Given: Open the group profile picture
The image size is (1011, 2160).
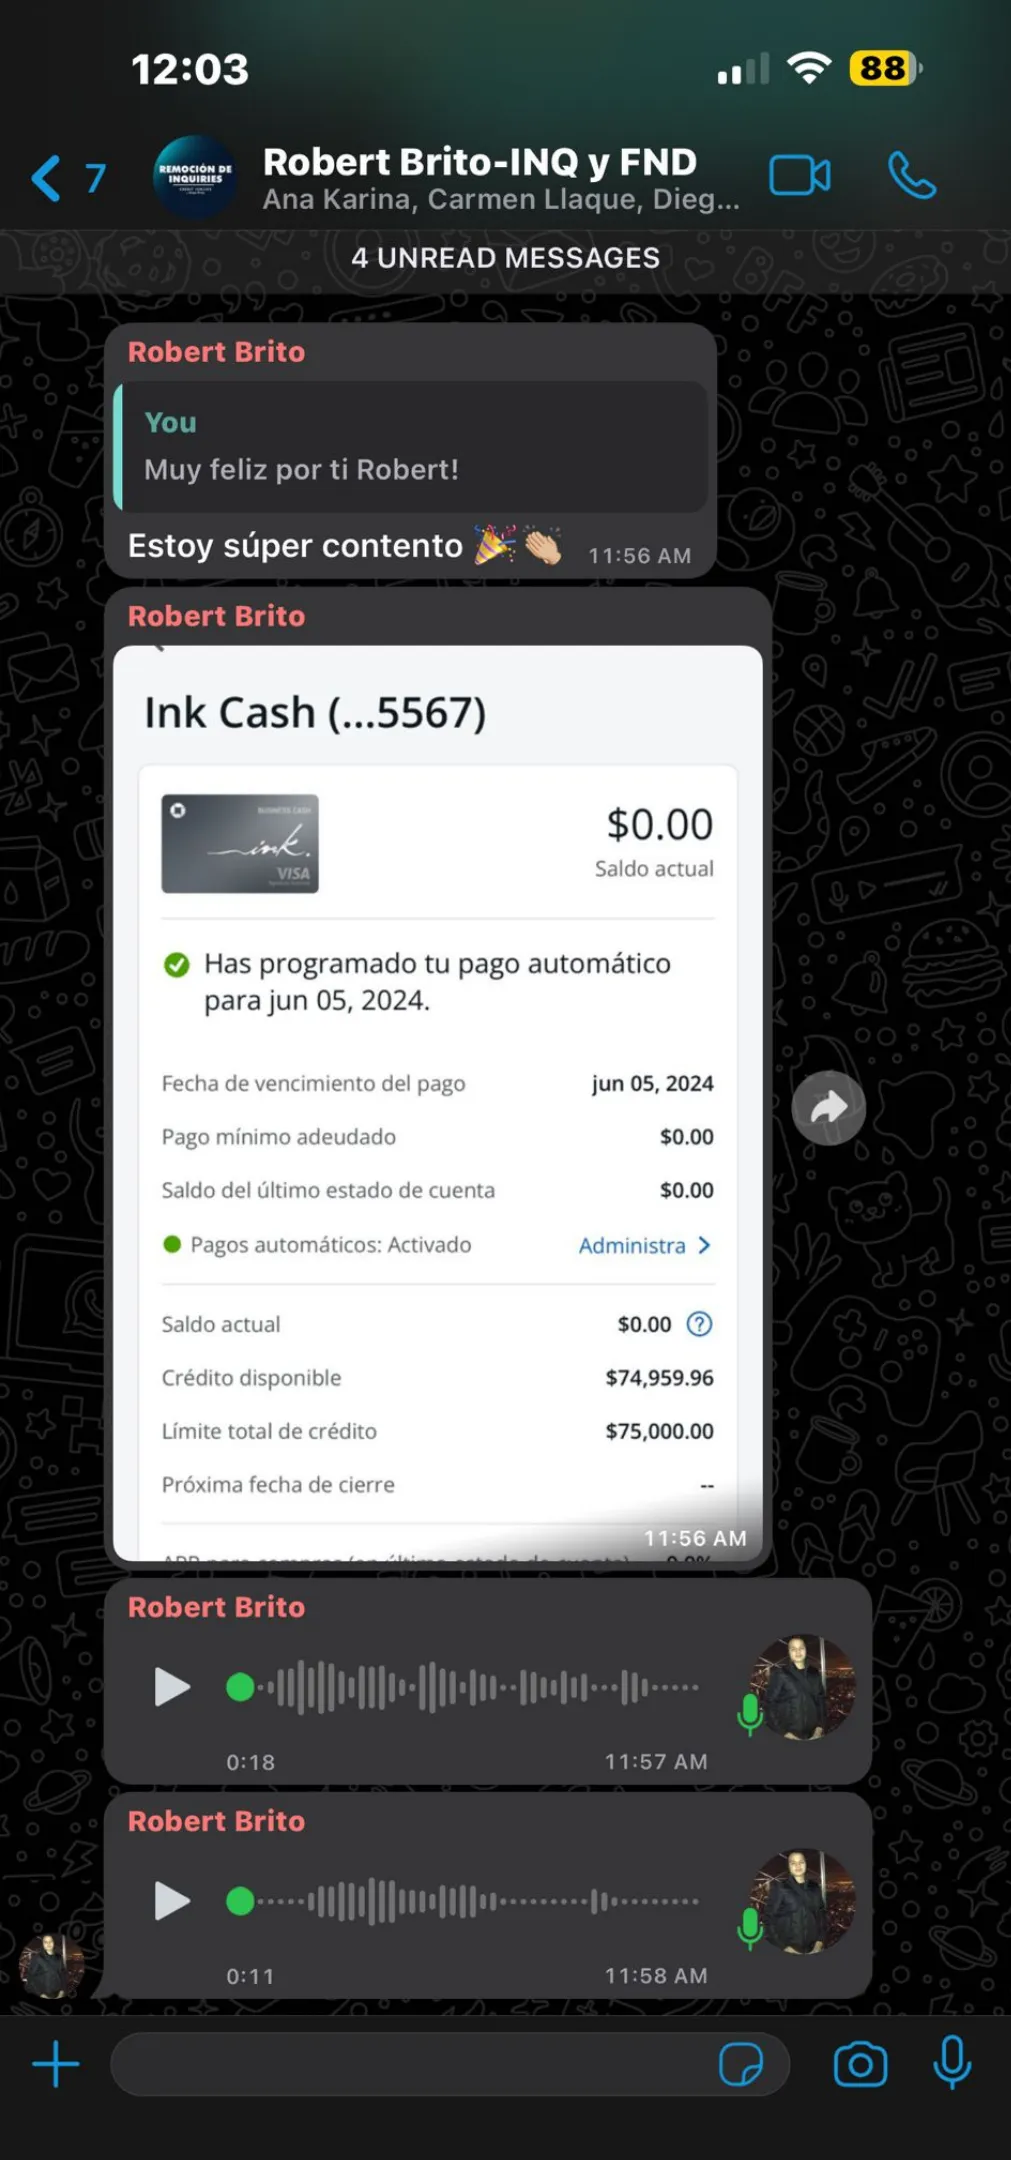Looking at the screenshot, I should (195, 177).
